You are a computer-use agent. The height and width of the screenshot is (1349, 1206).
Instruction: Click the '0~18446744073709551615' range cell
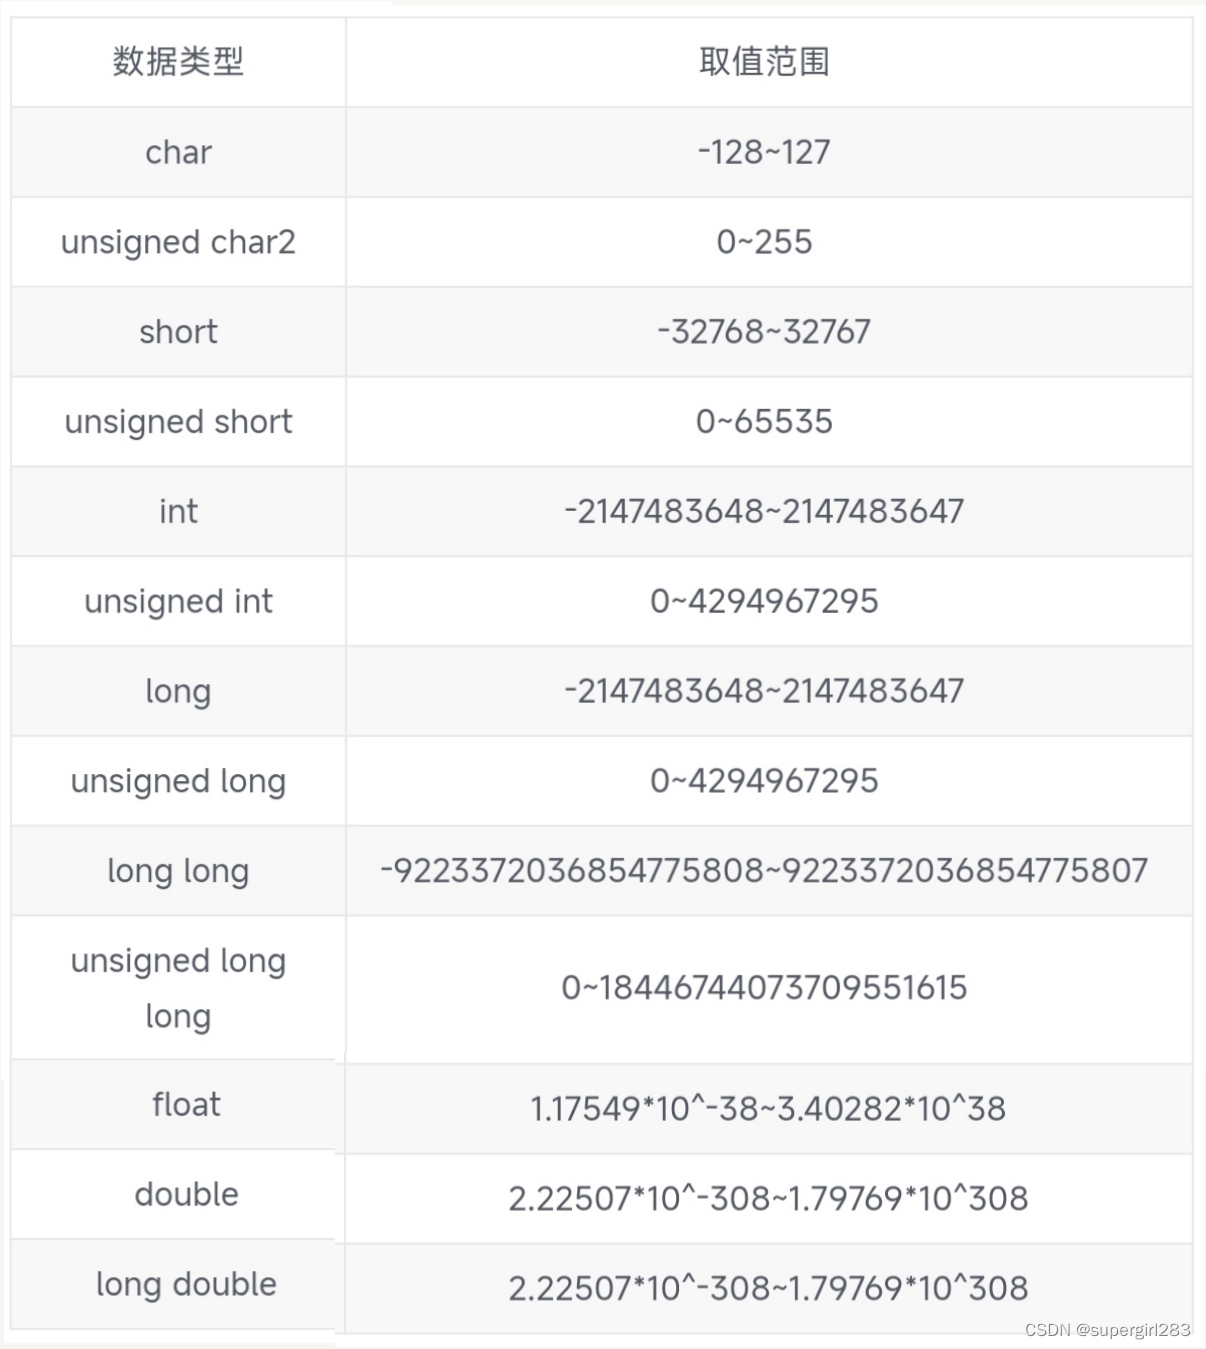(x=764, y=988)
